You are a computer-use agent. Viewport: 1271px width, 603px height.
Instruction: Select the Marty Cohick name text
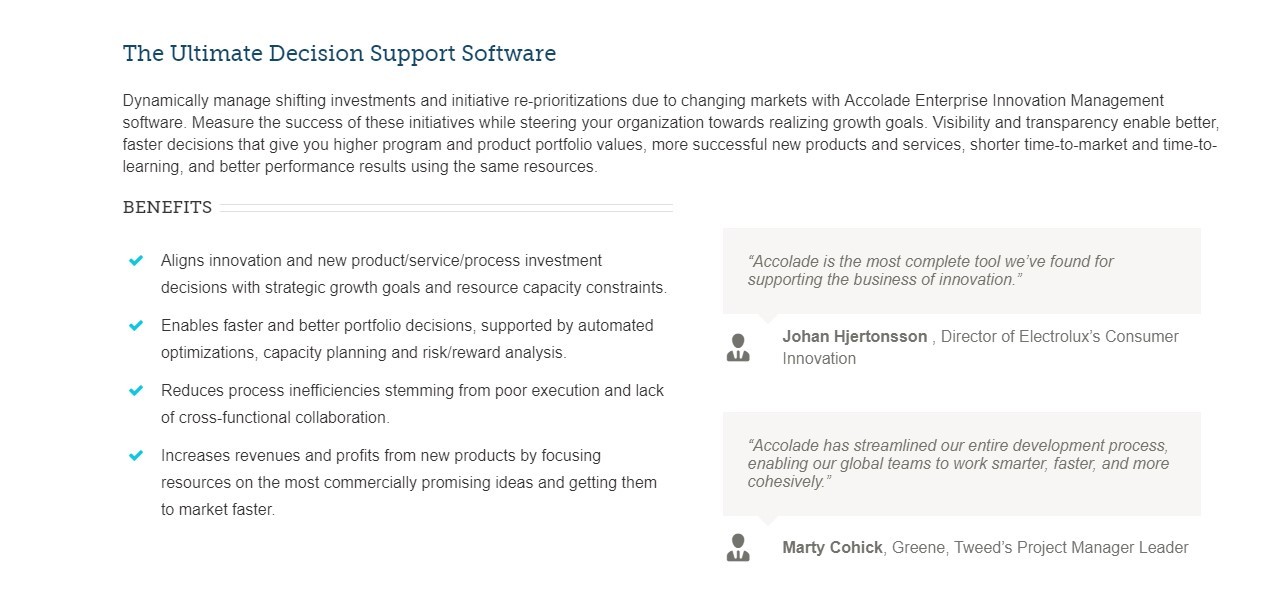click(832, 548)
